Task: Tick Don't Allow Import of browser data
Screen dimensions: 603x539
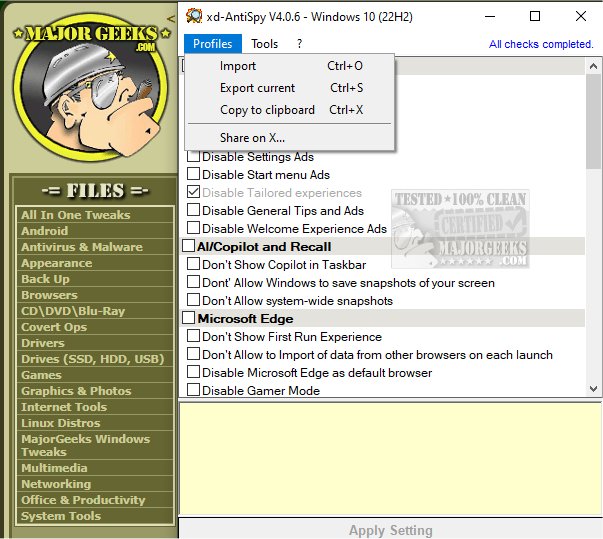Action: point(193,354)
